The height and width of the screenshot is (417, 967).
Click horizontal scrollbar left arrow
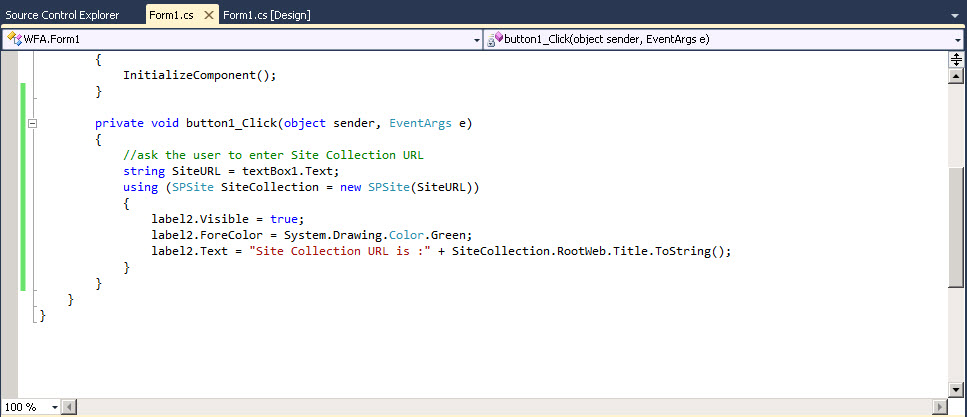(69, 407)
